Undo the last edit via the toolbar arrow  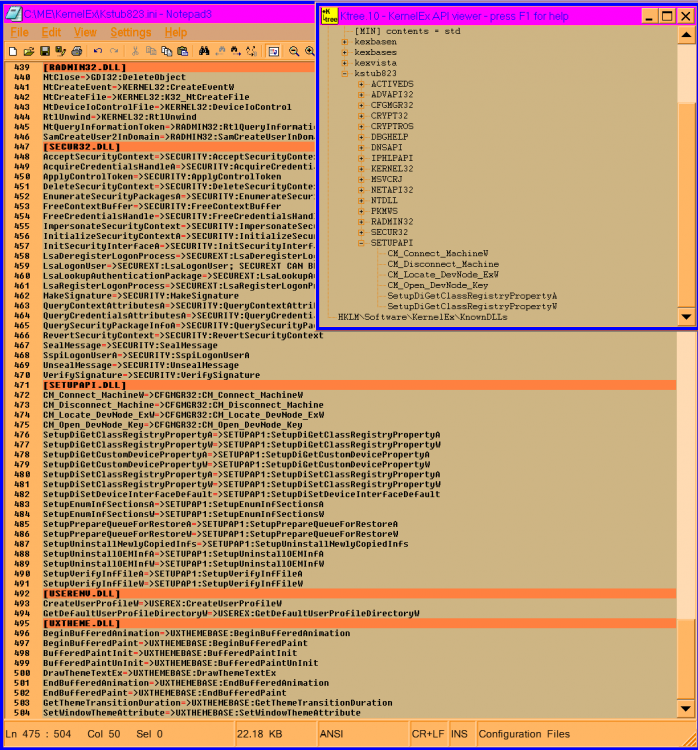point(98,51)
